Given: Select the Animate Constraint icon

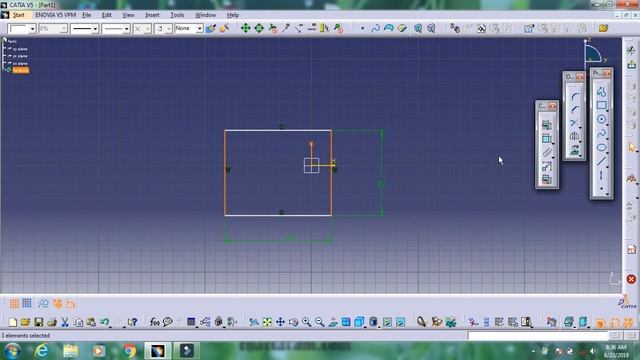Looking at the screenshot, I should pyautogui.click(x=547, y=166).
